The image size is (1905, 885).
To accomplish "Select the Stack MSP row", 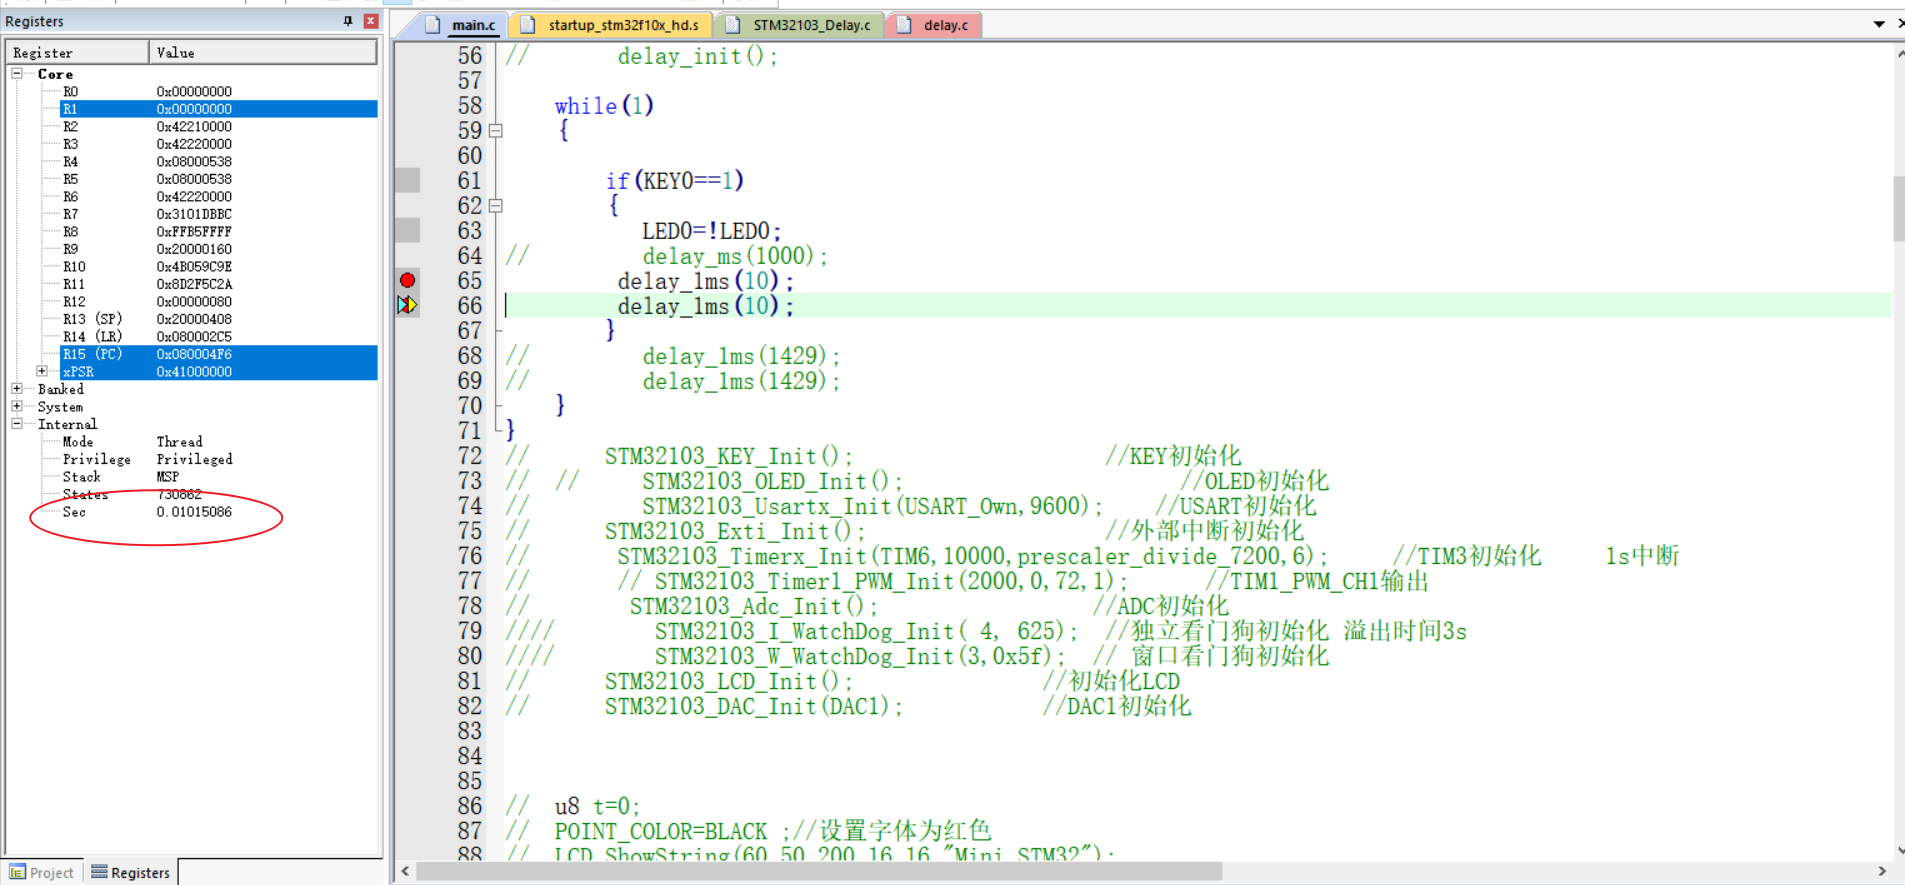I will (218, 476).
